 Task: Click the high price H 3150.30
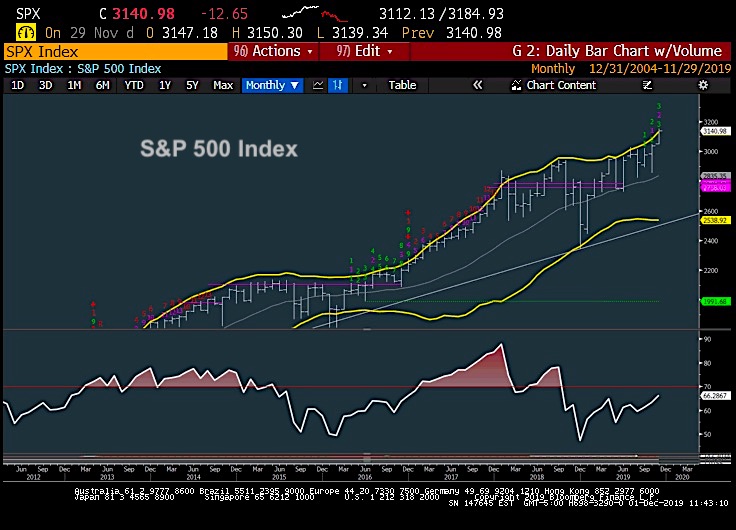click(x=268, y=33)
